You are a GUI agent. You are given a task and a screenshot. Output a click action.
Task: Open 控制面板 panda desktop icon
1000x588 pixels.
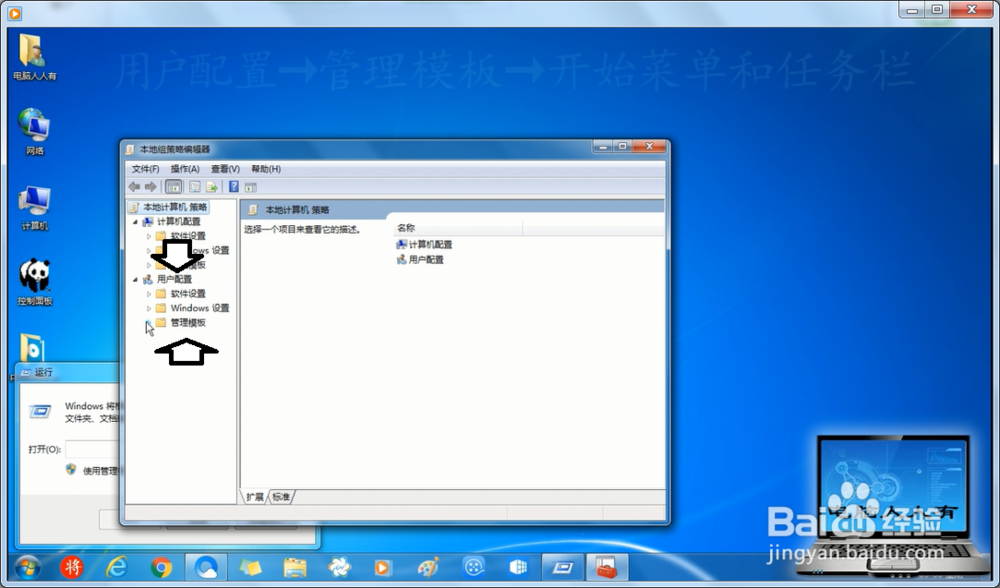34,283
